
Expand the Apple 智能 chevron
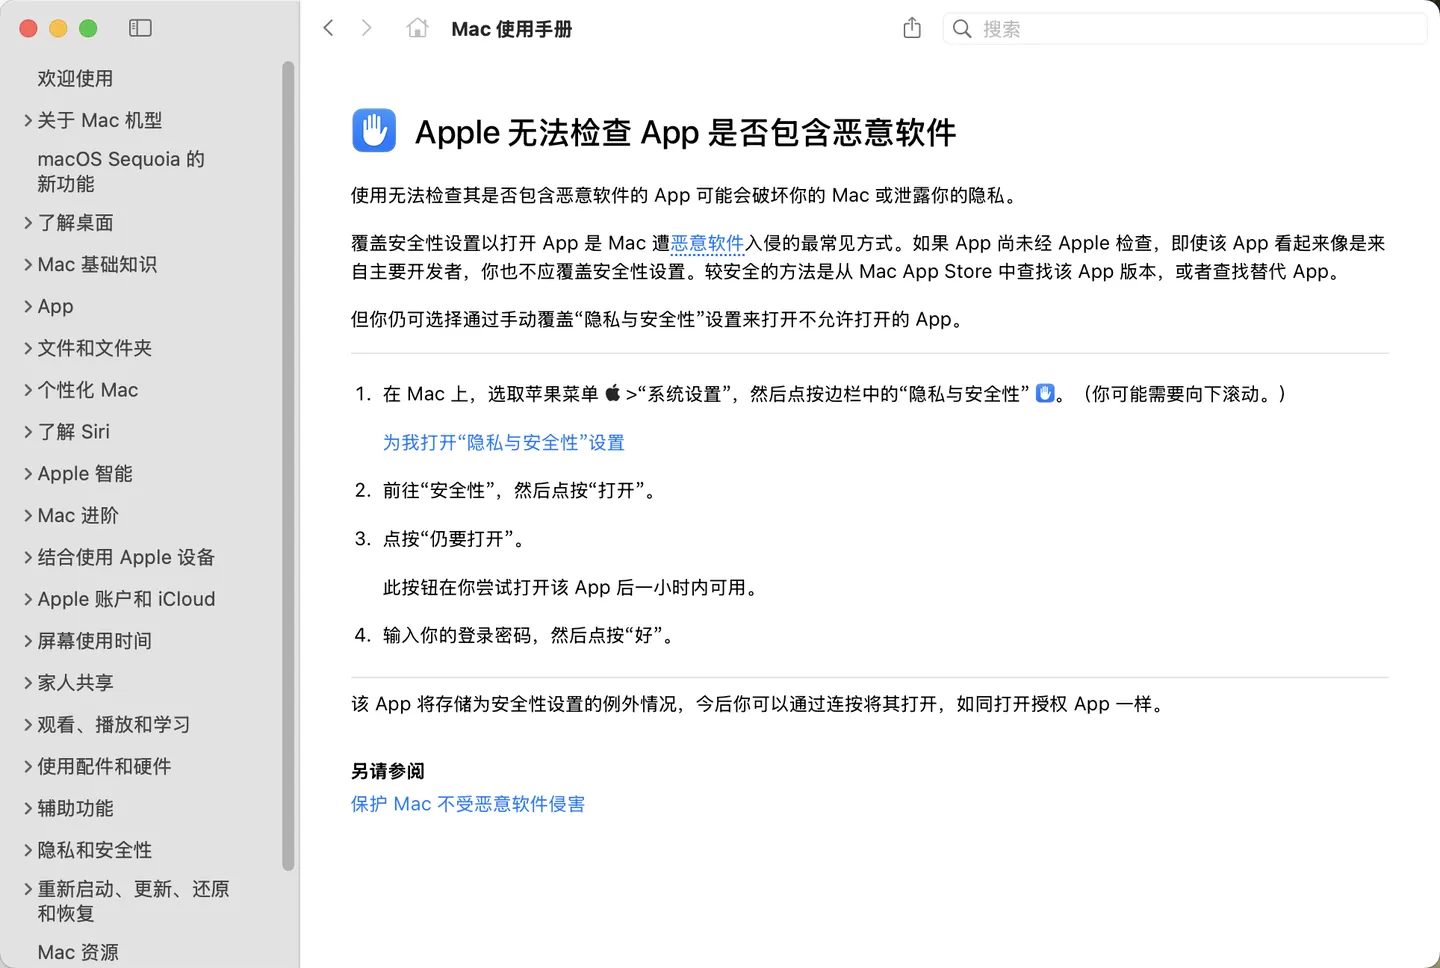28,474
